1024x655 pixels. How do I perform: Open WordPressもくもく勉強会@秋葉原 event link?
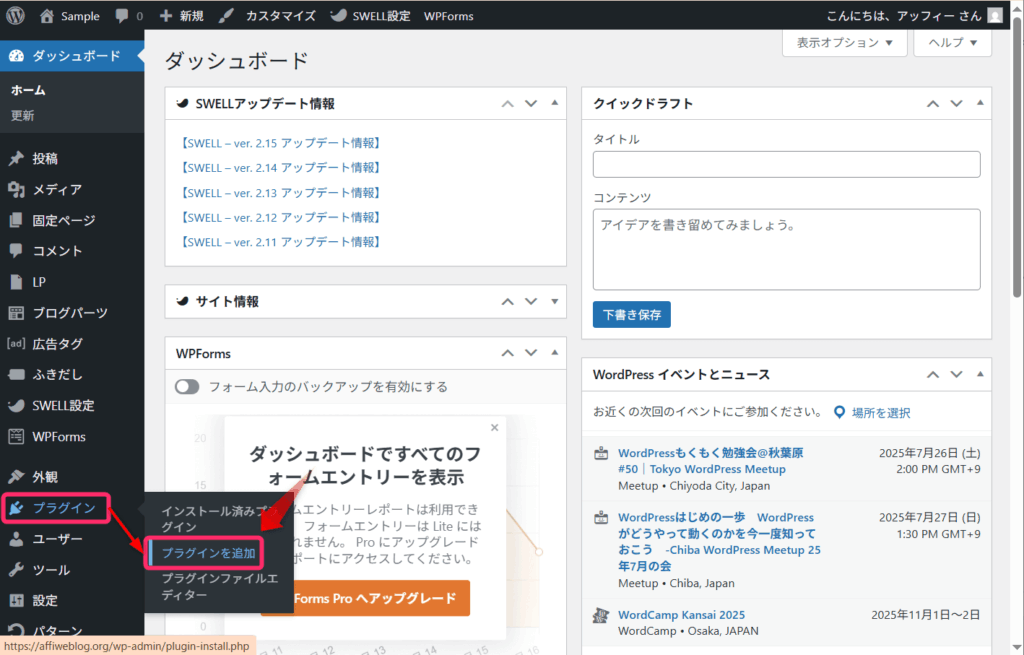[711, 461]
